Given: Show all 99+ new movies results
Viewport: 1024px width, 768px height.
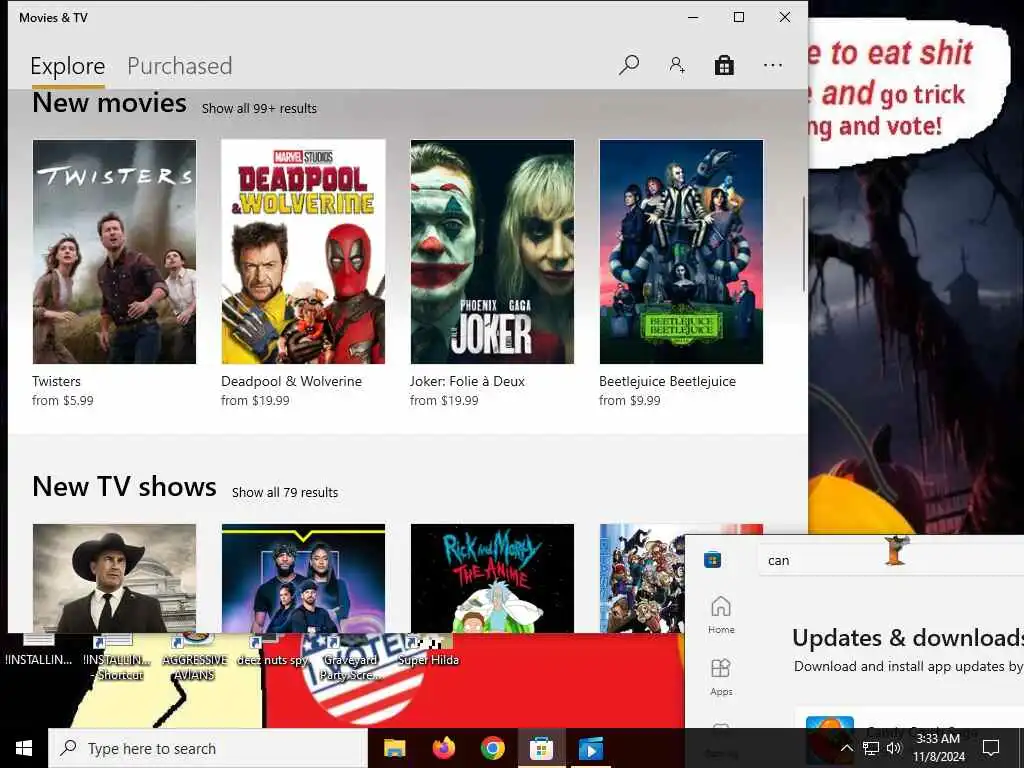Looking at the screenshot, I should pos(259,108).
